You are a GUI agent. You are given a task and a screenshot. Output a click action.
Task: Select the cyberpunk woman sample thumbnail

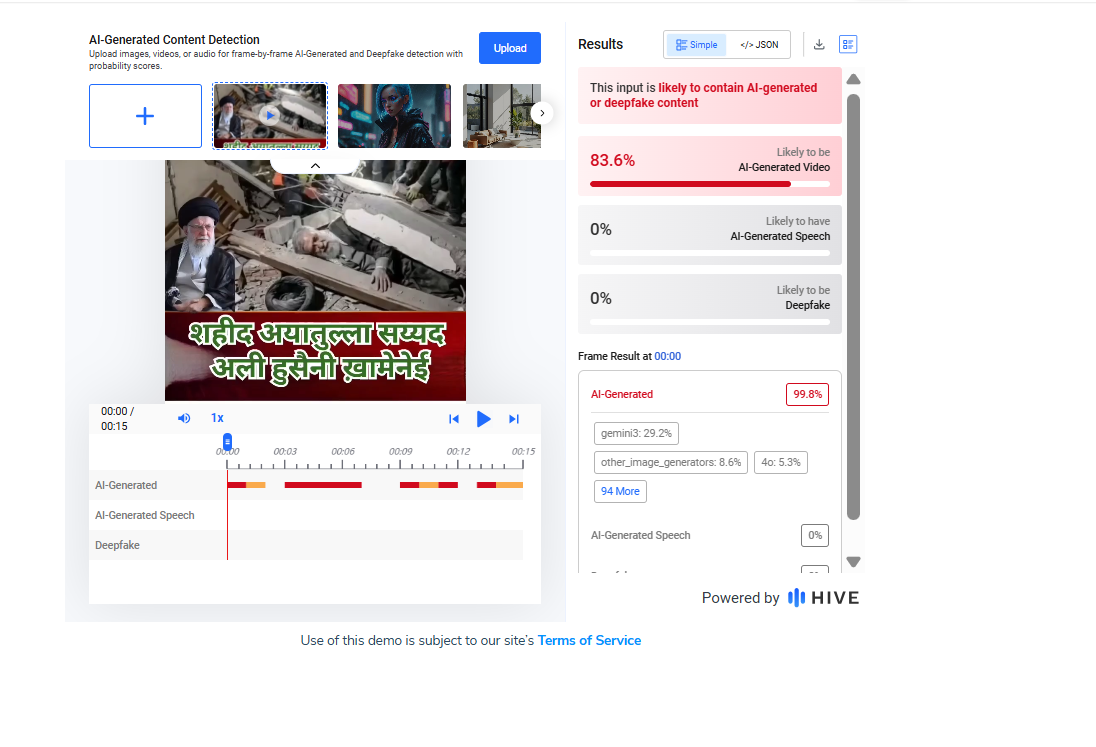point(394,116)
